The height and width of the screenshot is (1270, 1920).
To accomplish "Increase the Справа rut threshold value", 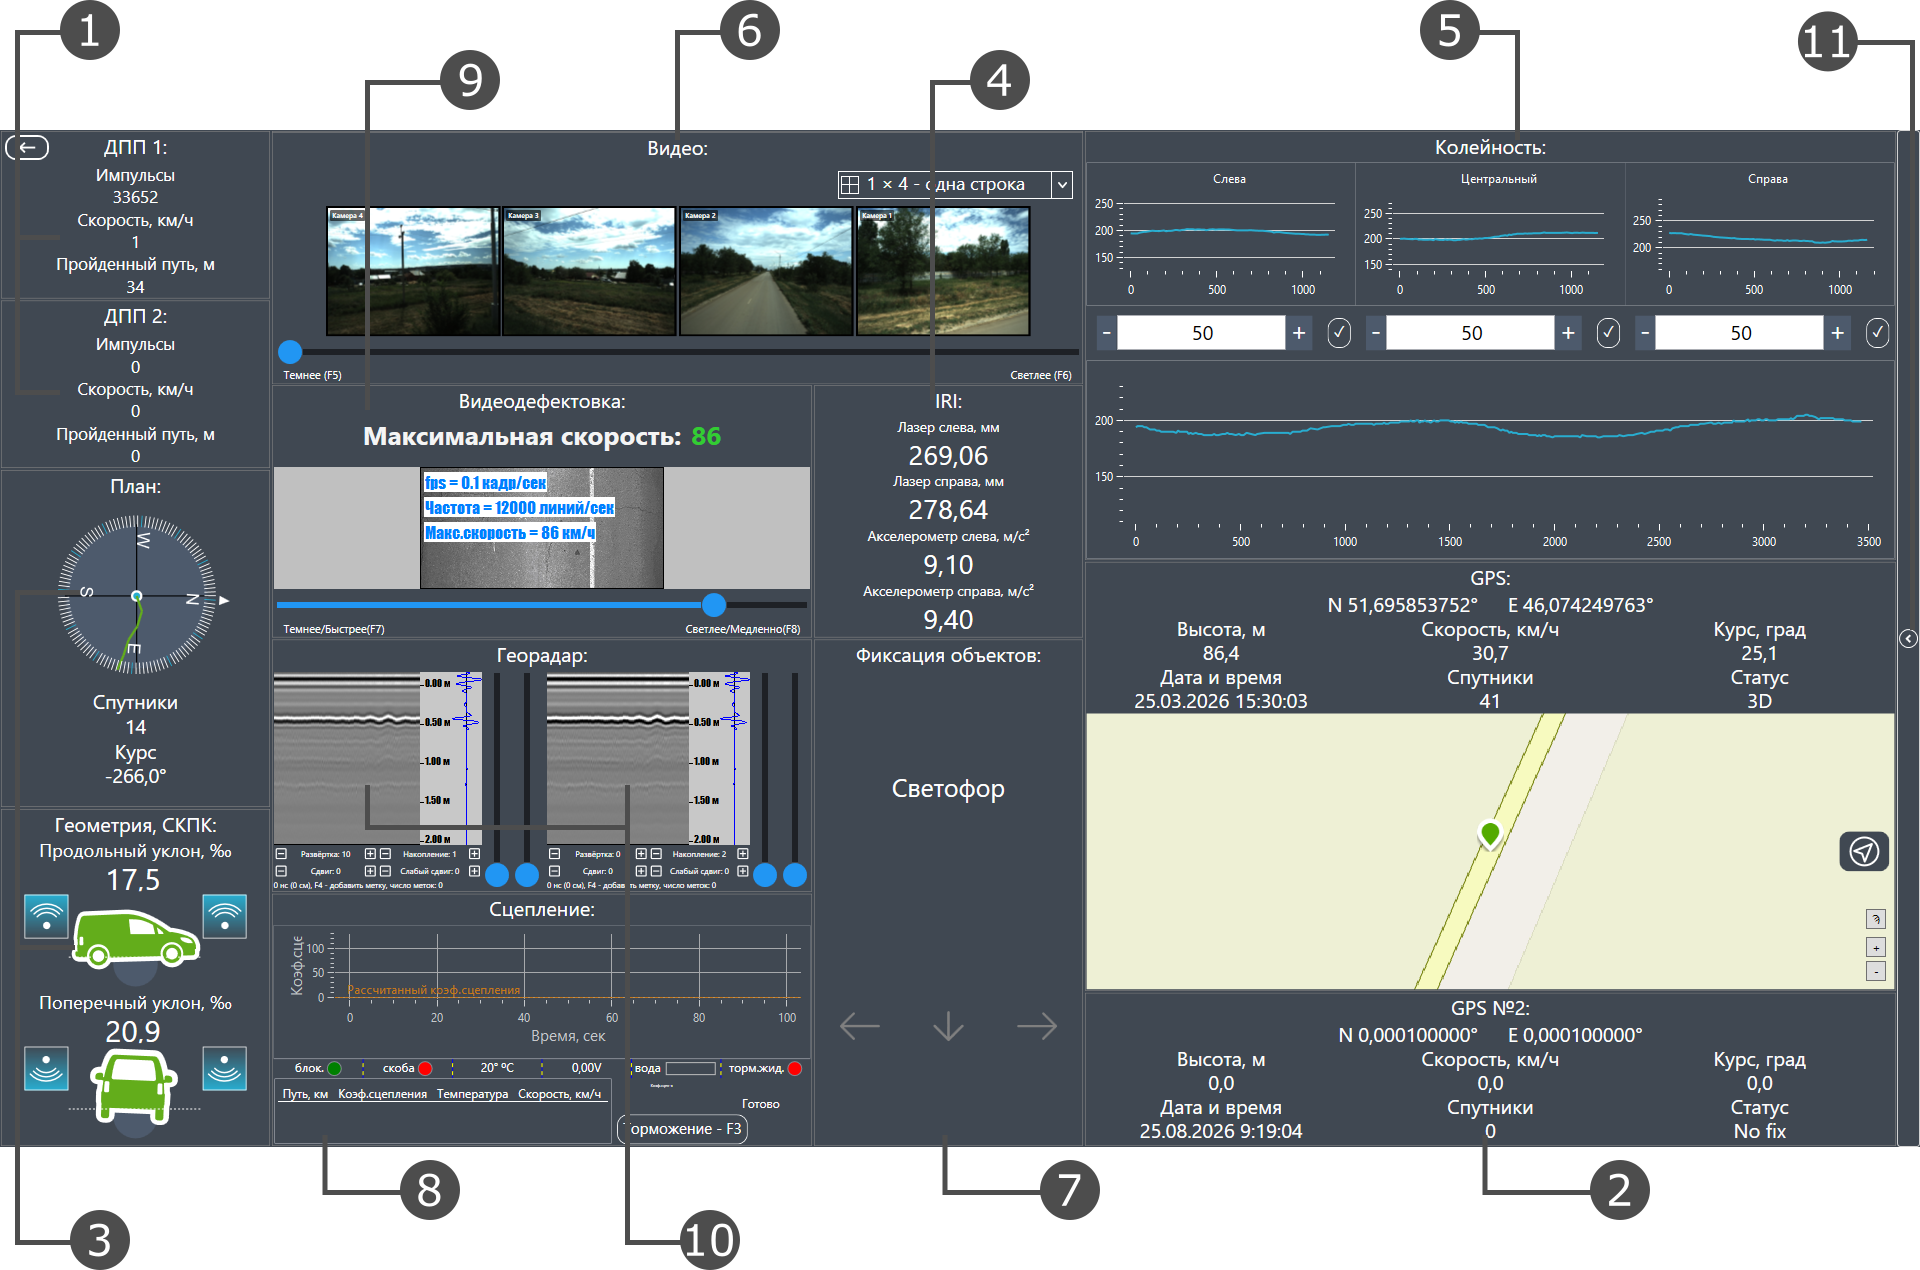I will click(1838, 333).
